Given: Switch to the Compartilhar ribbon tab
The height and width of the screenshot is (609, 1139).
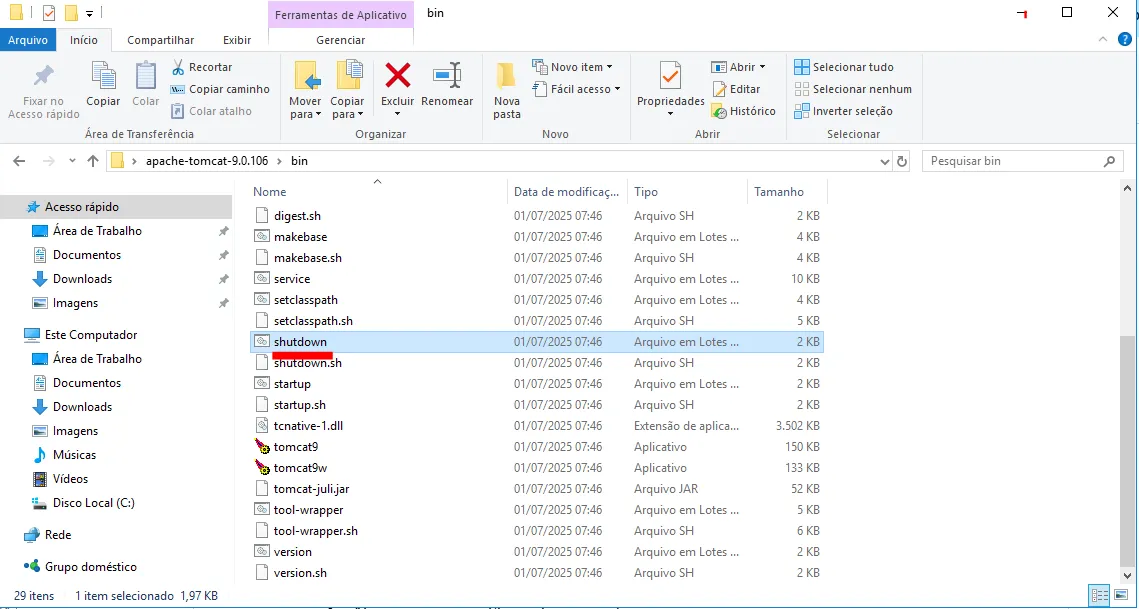Looking at the screenshot, I should click(x=161, y=40).
